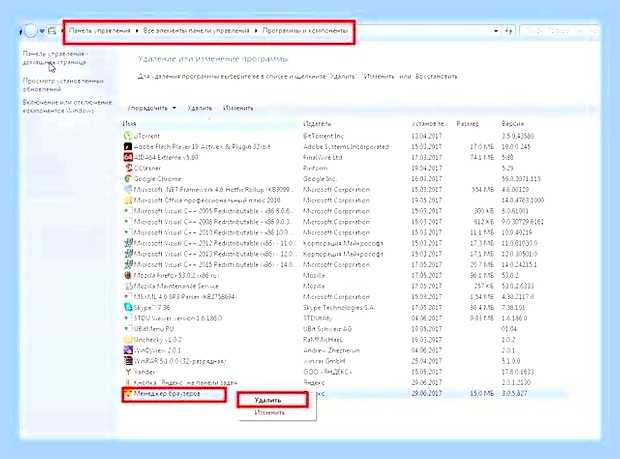Select Microsoft Visual C++ 2005 Redistributable row
The height and width of the screenshot is (459, 620).
click(x=346, y=211)
